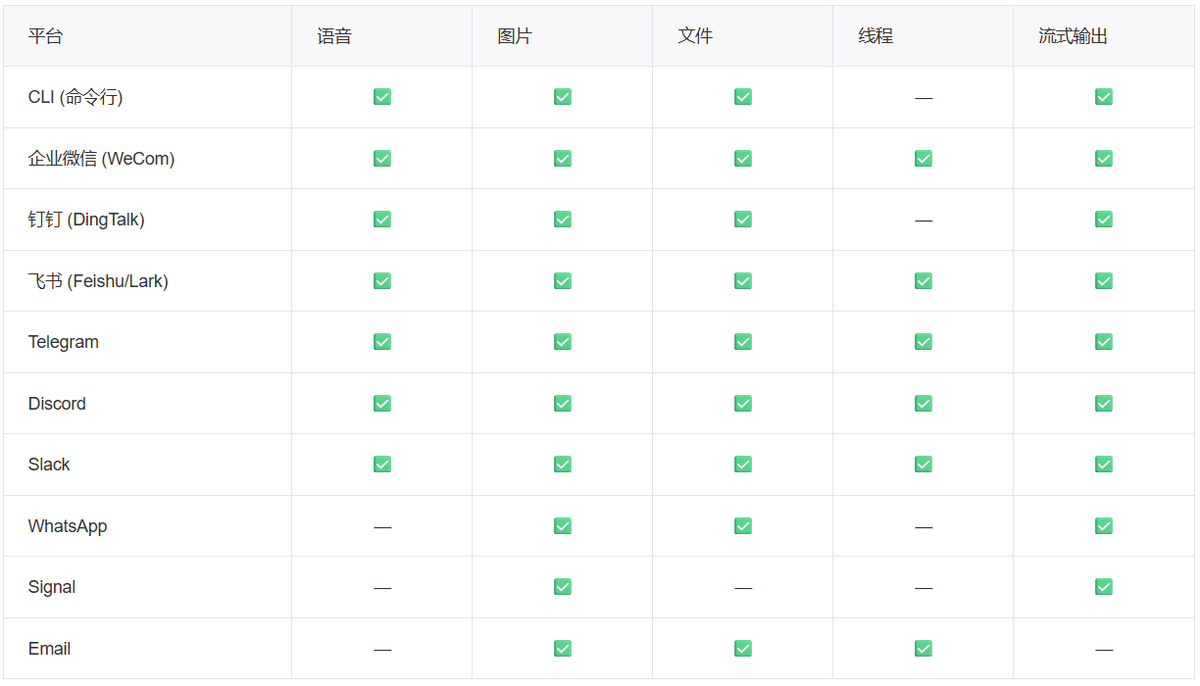Click the Email threads (线程) checkmark
1200x686 pixels.
point(923,648)
